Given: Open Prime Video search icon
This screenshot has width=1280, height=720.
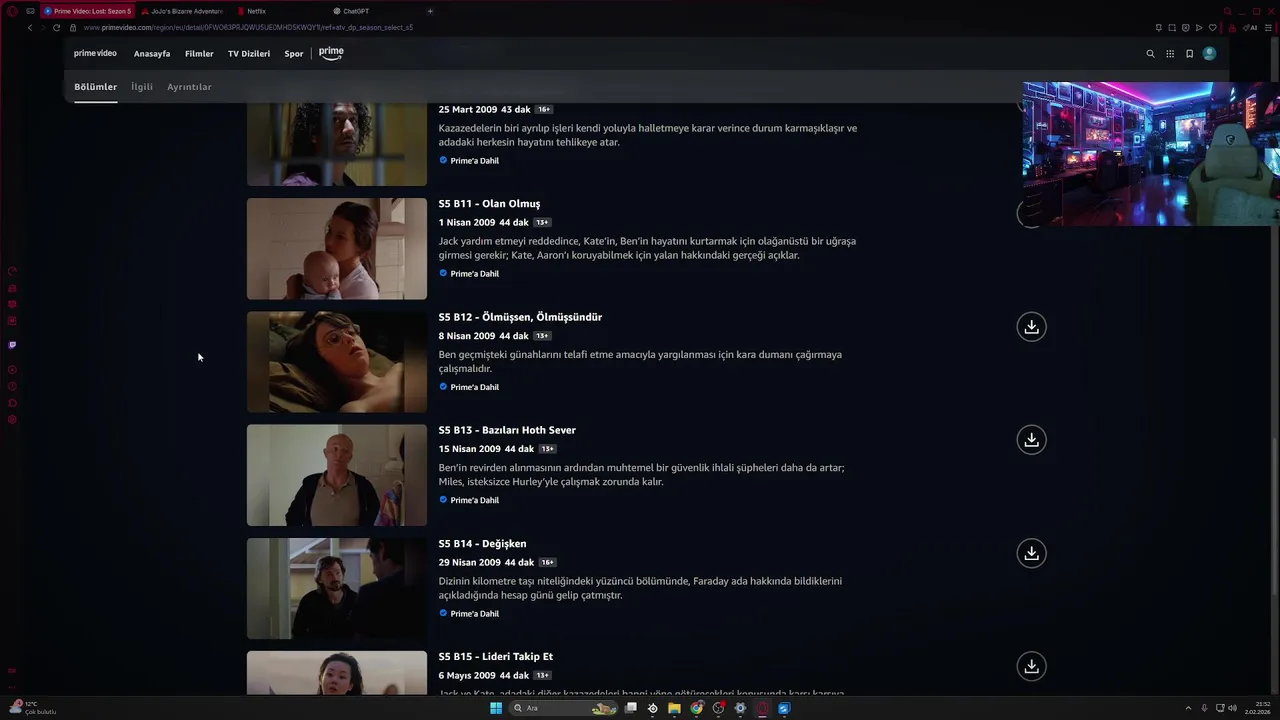Looking at the screenshot, I should (1150, 54).
